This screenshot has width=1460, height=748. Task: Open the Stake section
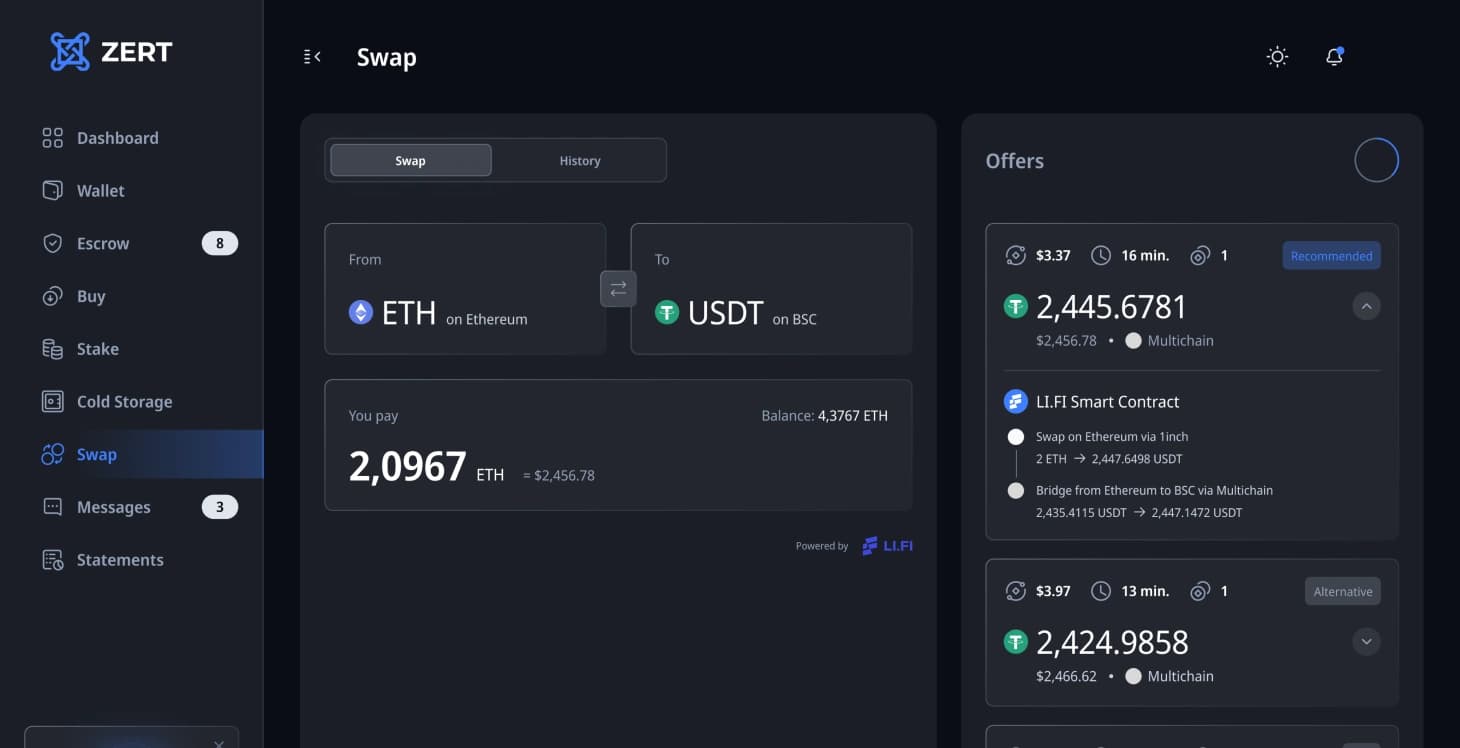click(x=97, y=348)
